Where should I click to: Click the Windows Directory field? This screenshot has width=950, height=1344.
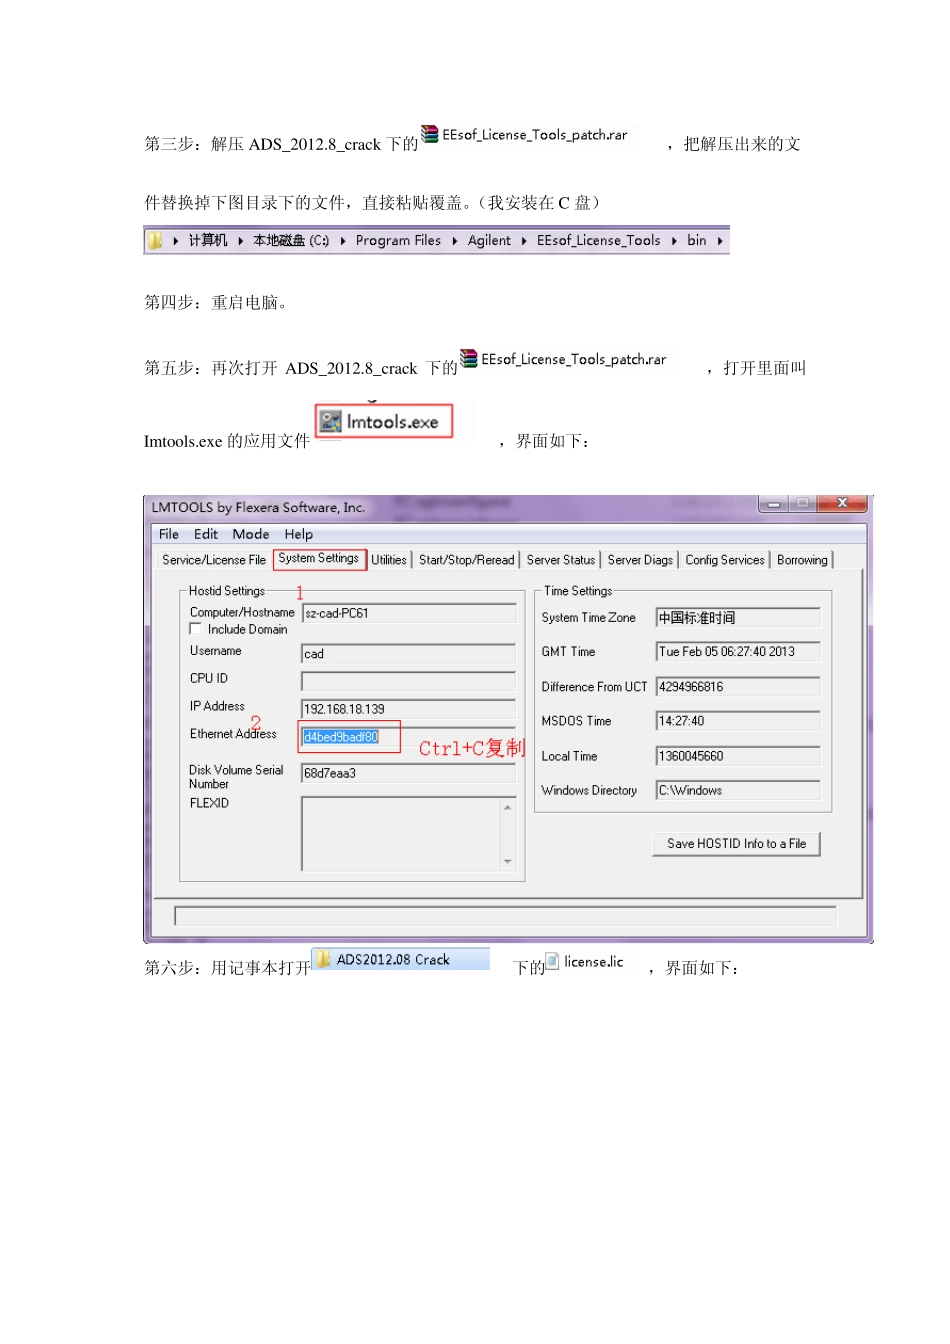coord(738,790)
